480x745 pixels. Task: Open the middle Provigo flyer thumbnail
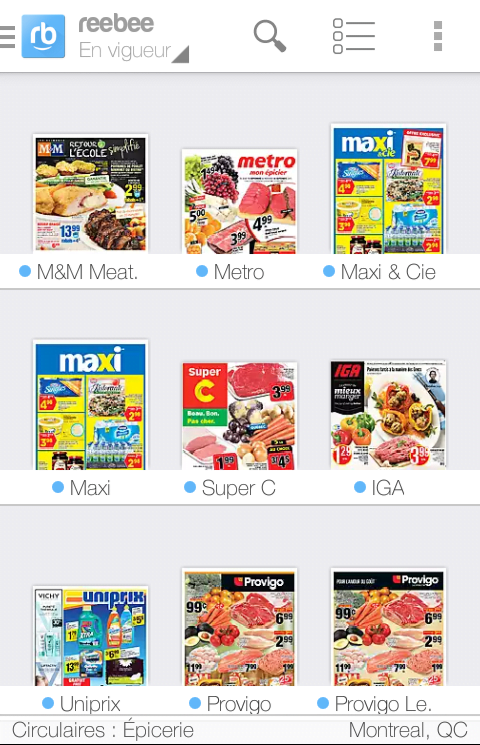coord(239,627)
